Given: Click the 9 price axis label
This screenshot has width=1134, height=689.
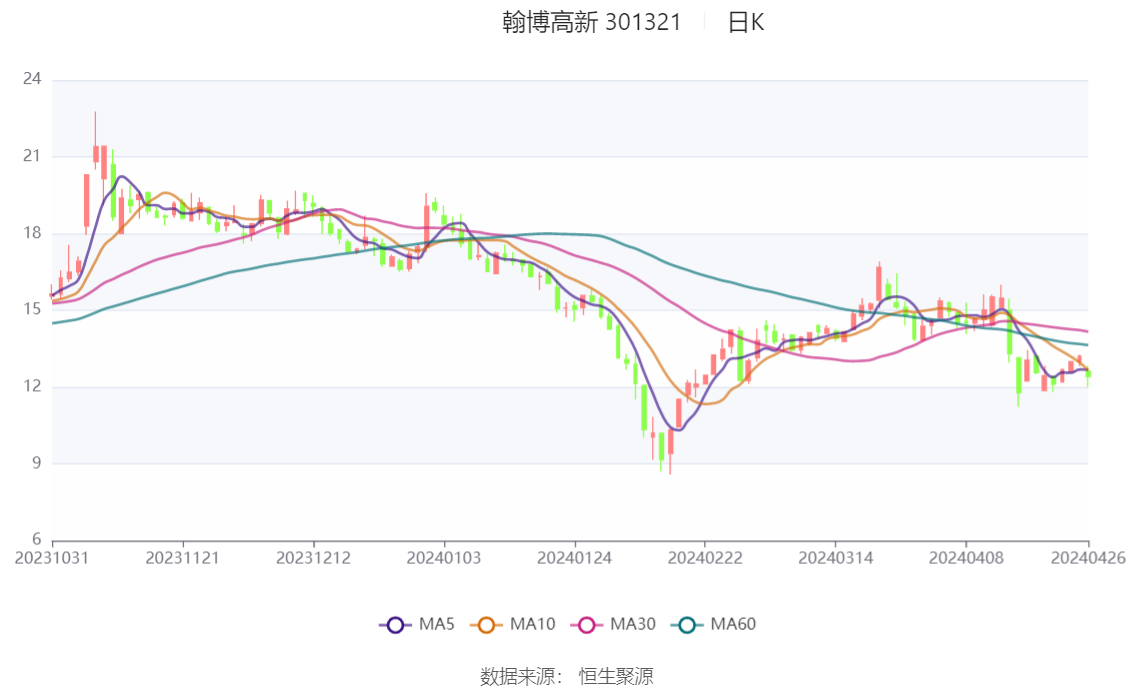Looking at the screenshot, I should [x=37, y=463].
